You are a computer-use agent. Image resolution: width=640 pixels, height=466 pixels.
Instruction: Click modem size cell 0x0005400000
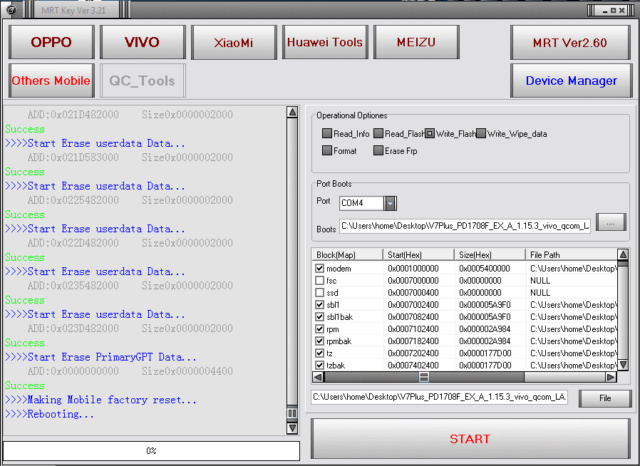click(x=484, y=269)
